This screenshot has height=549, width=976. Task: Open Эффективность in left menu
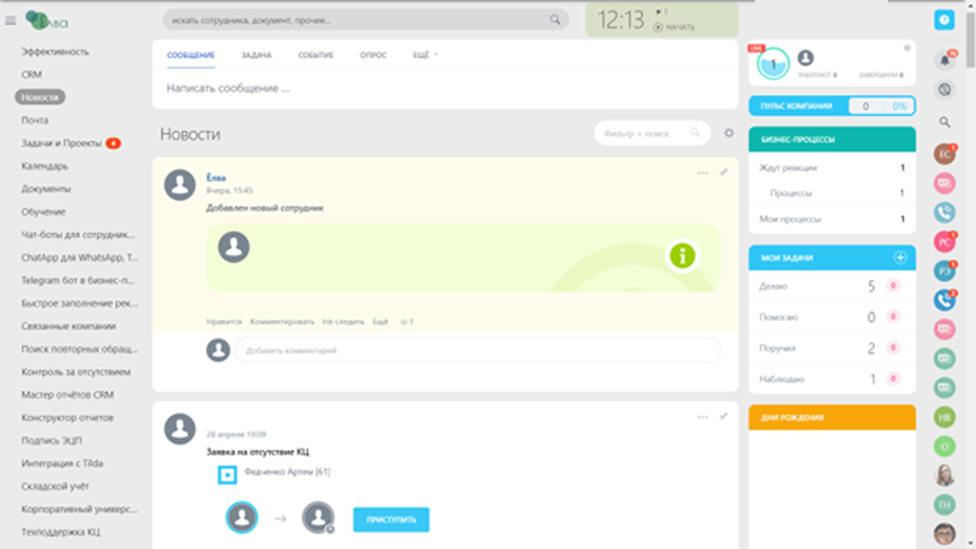click(x=55, y=52)
